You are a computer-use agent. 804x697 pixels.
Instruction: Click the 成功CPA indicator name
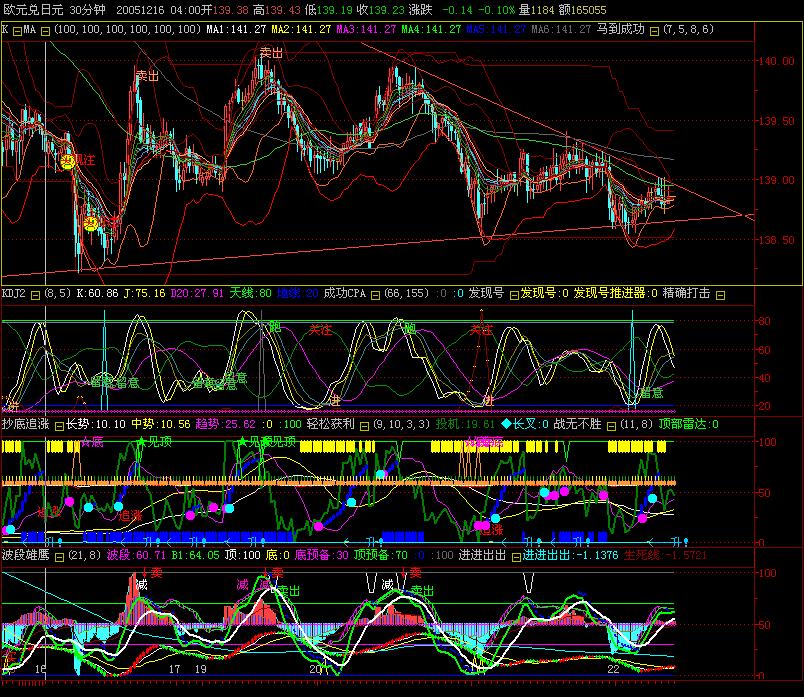coord(345,293)
